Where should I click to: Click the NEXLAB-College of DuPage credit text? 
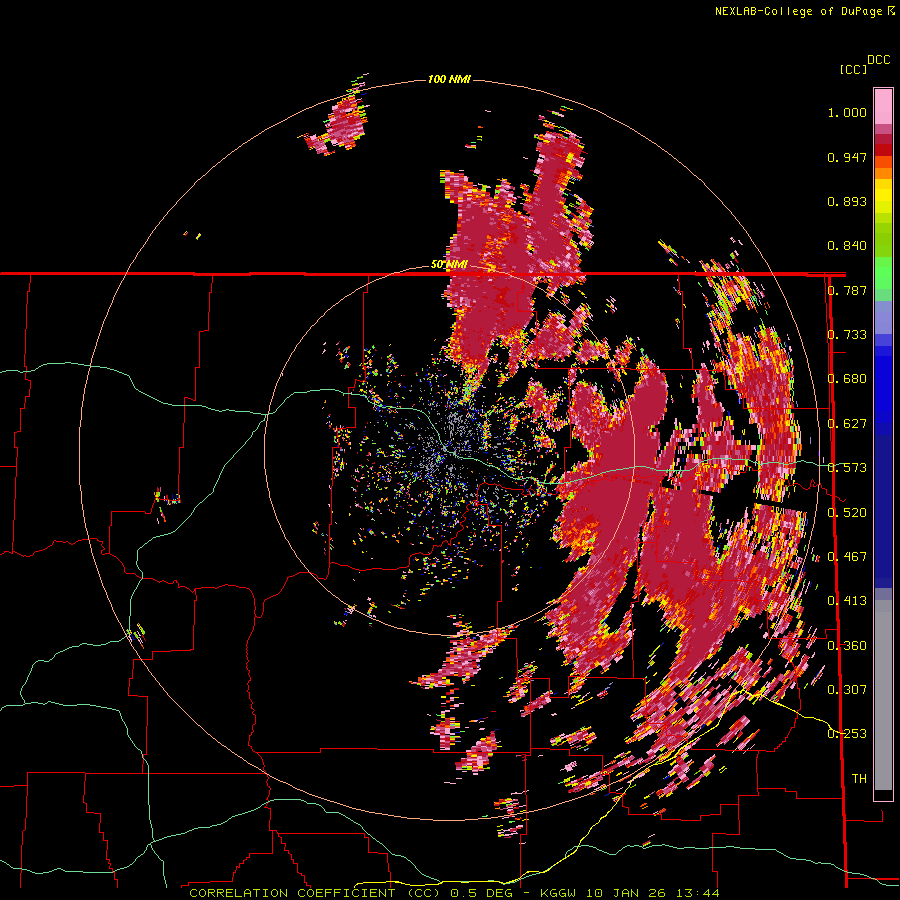800,11
